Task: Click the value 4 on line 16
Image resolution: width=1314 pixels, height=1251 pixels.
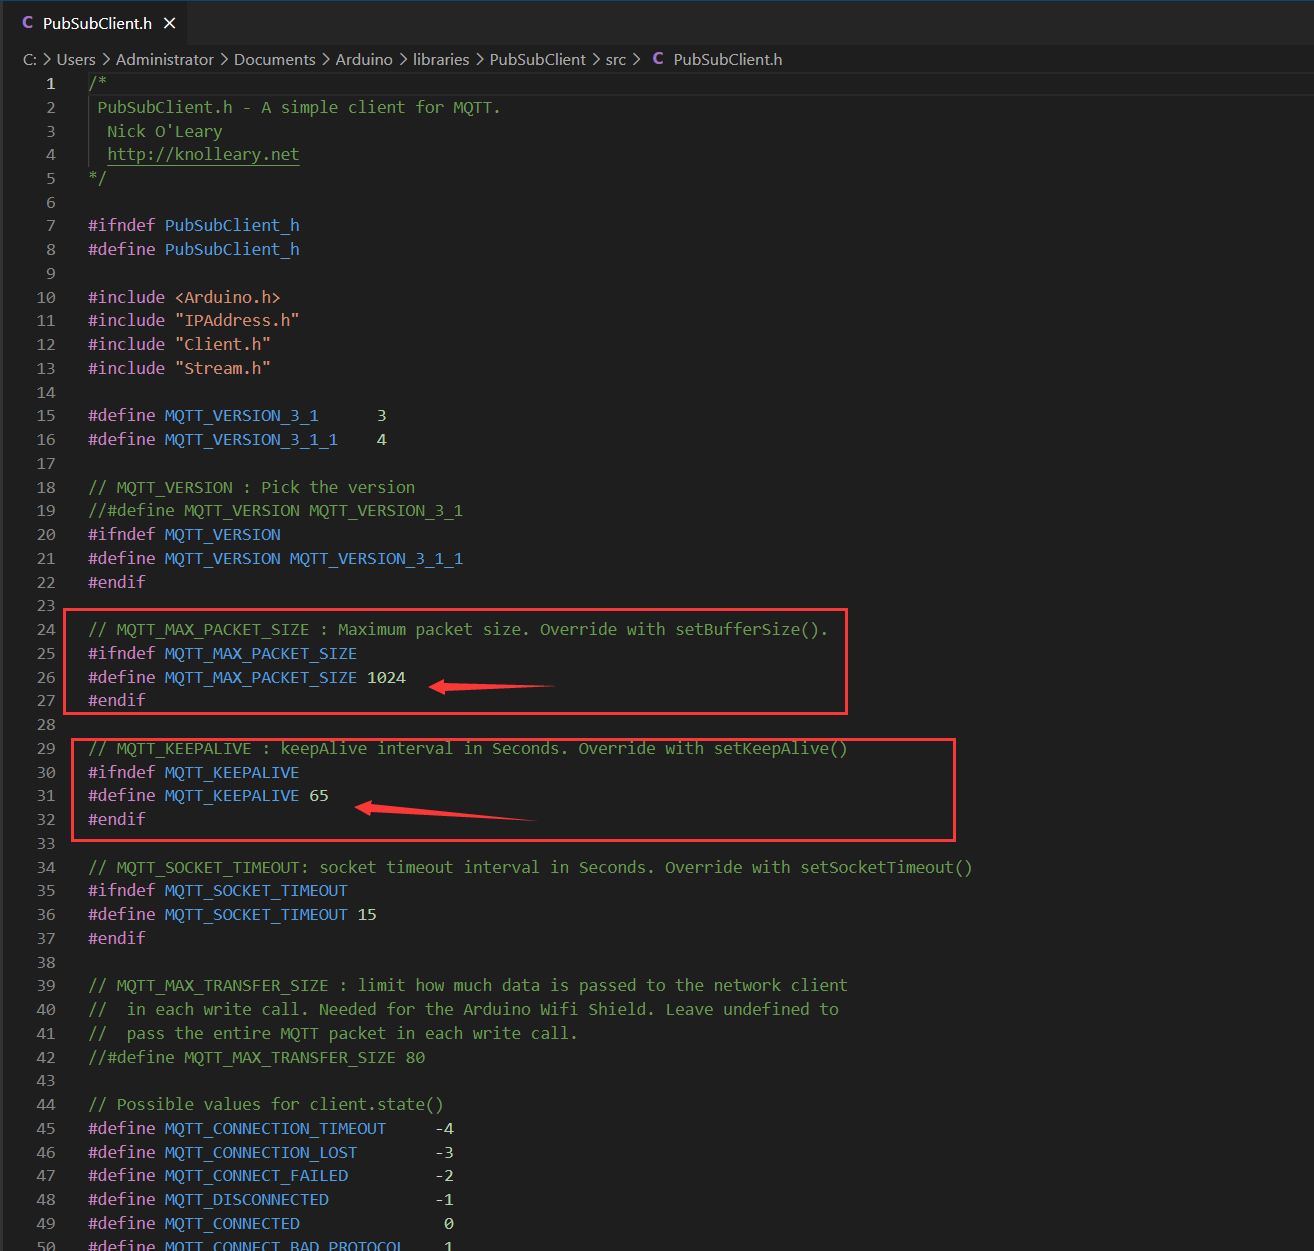Action: (x=381, y=439)
